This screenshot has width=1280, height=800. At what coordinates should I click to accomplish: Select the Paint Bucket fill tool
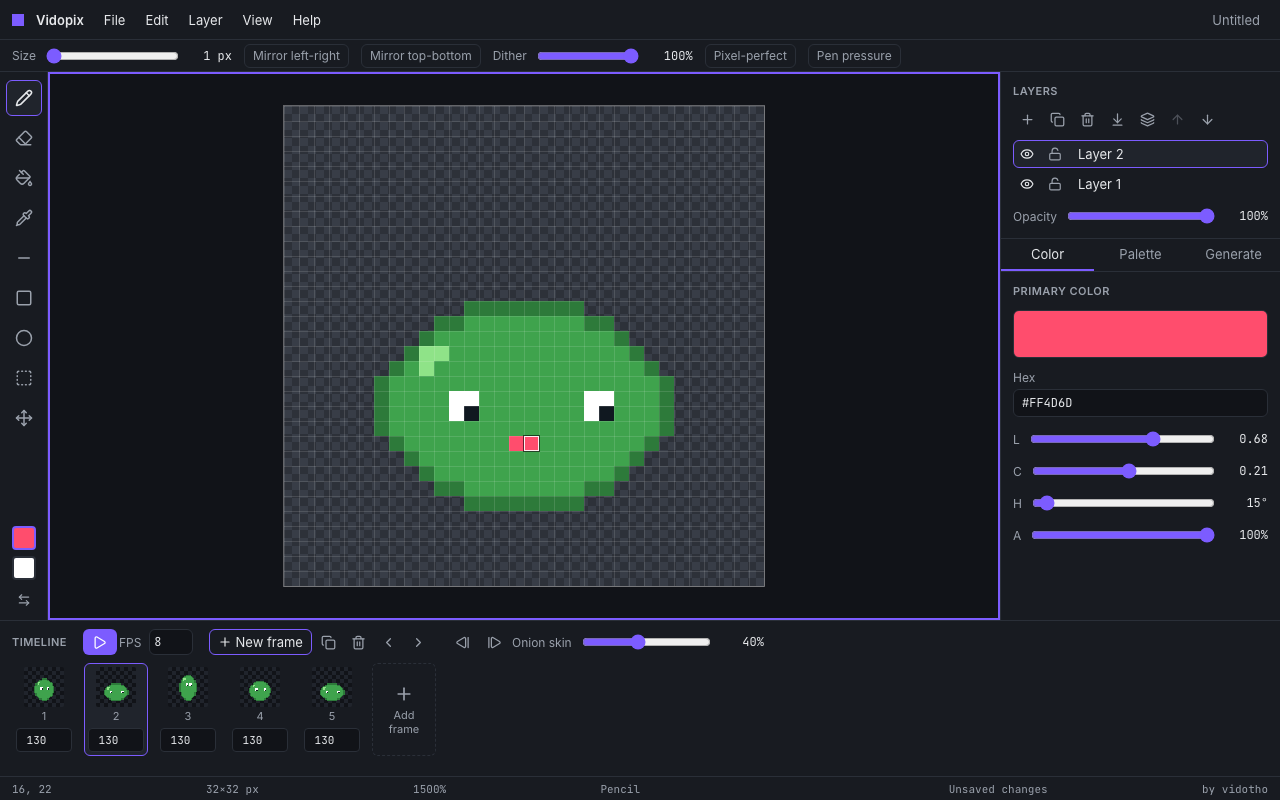(x=24, y=178)
